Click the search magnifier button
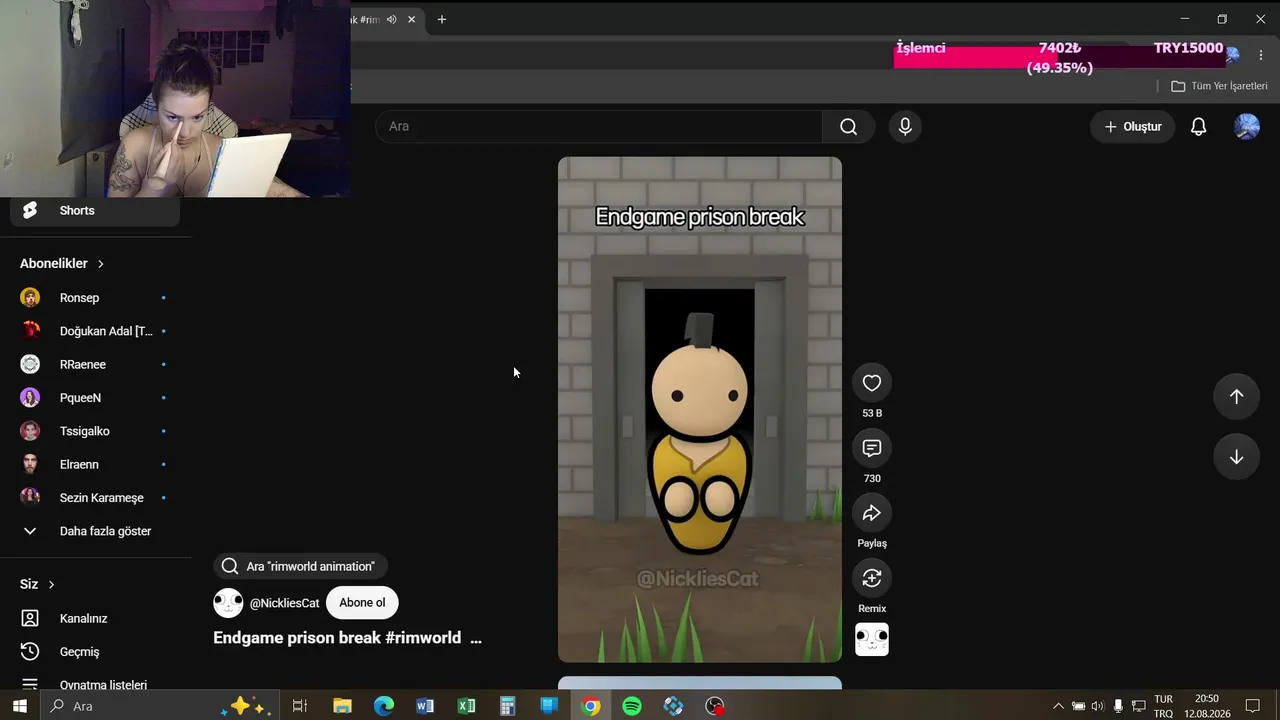 click(x=849, y=126)
